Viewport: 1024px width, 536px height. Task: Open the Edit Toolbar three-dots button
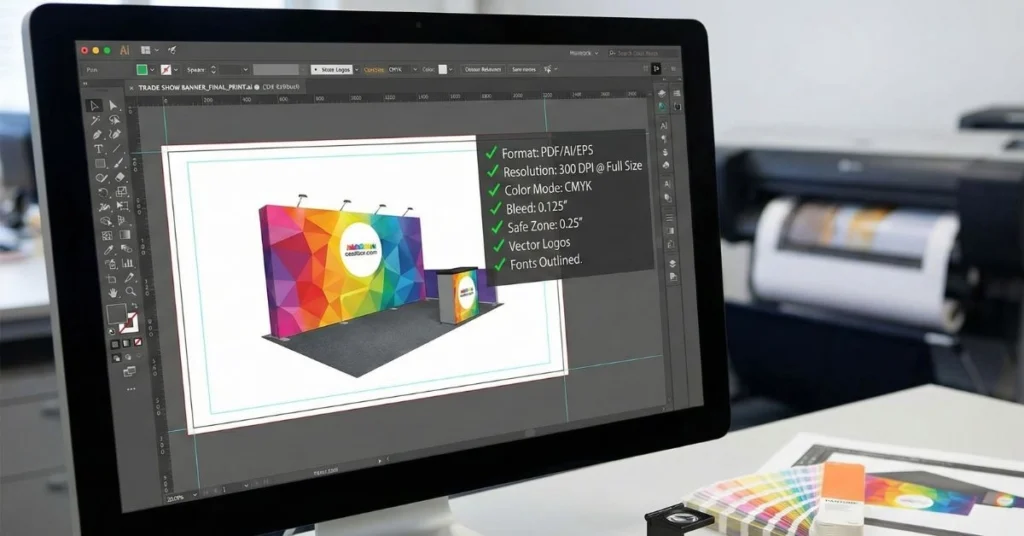tap(131, 389)
